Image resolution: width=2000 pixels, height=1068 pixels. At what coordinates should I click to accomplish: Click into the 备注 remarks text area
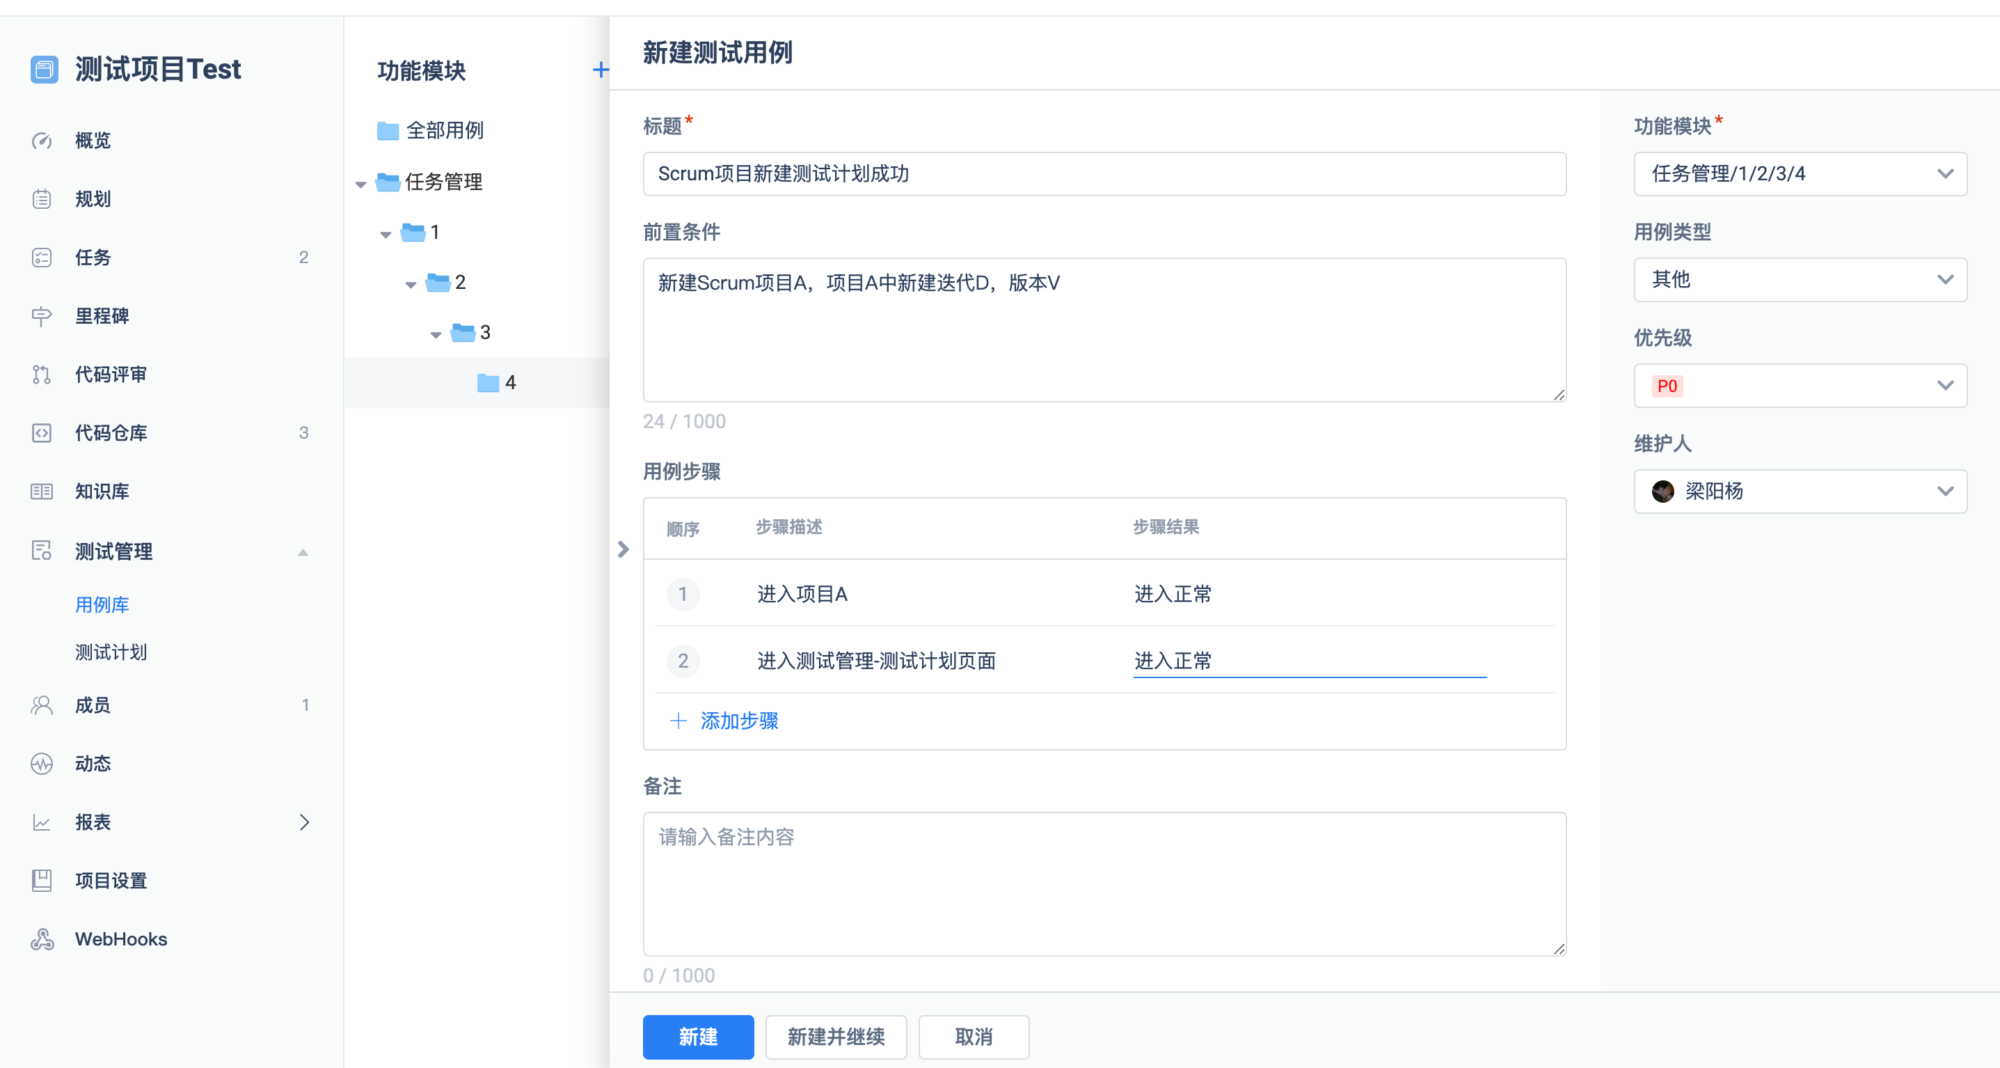[x=1104, y=884]
